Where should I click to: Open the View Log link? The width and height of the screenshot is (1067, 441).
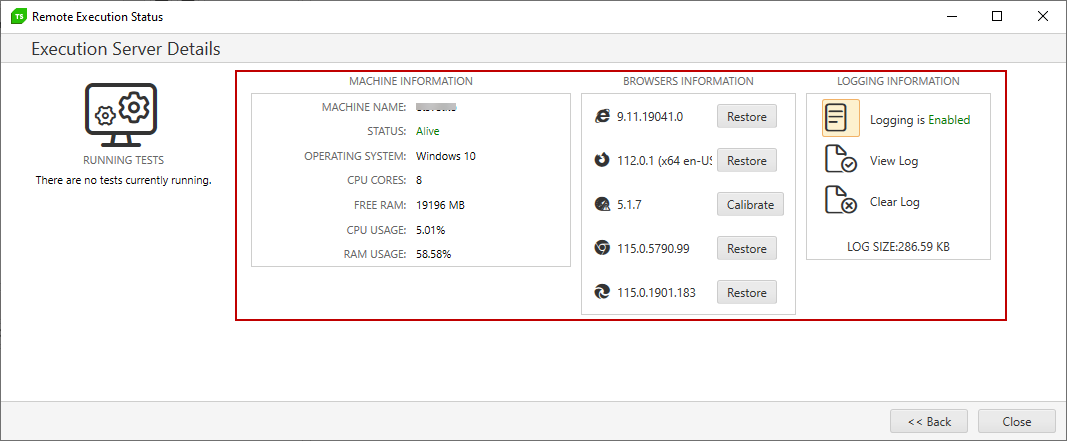(893, 161)
